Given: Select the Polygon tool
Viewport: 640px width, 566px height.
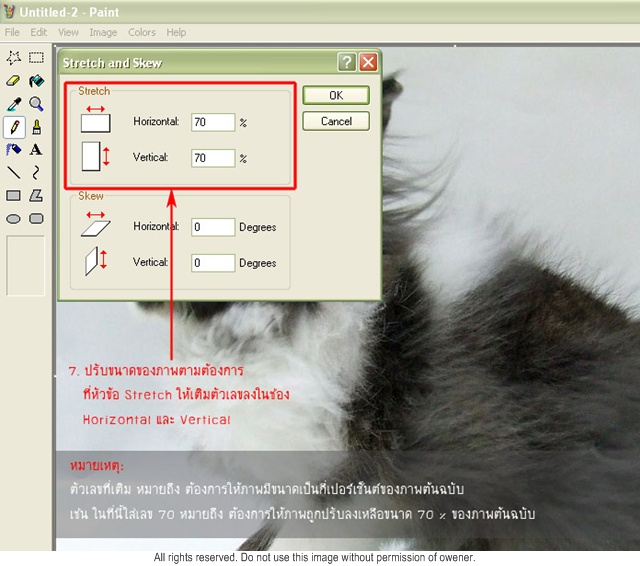Looking at the screenshot, I should pos(36,195).
